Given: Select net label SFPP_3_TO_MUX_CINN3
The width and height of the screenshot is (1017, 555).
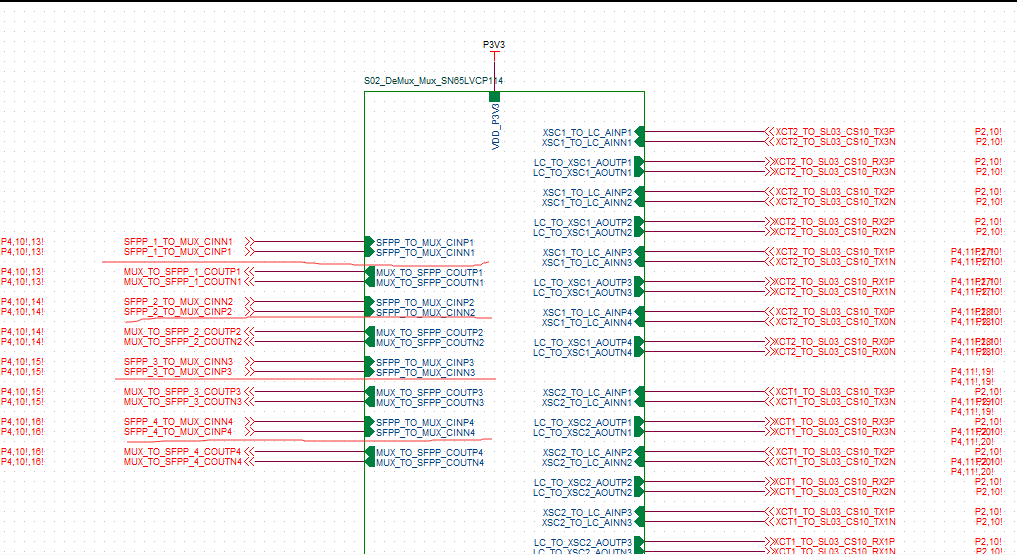Looking at the screenshot, I should pos(178,362).
